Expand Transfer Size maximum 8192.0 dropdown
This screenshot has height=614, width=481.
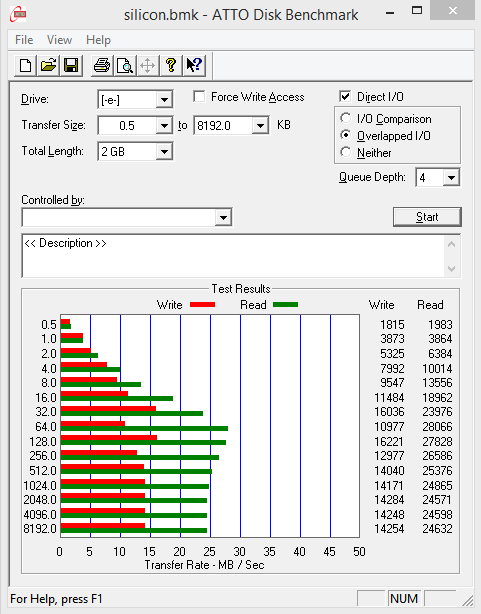[x=260, y=126]
